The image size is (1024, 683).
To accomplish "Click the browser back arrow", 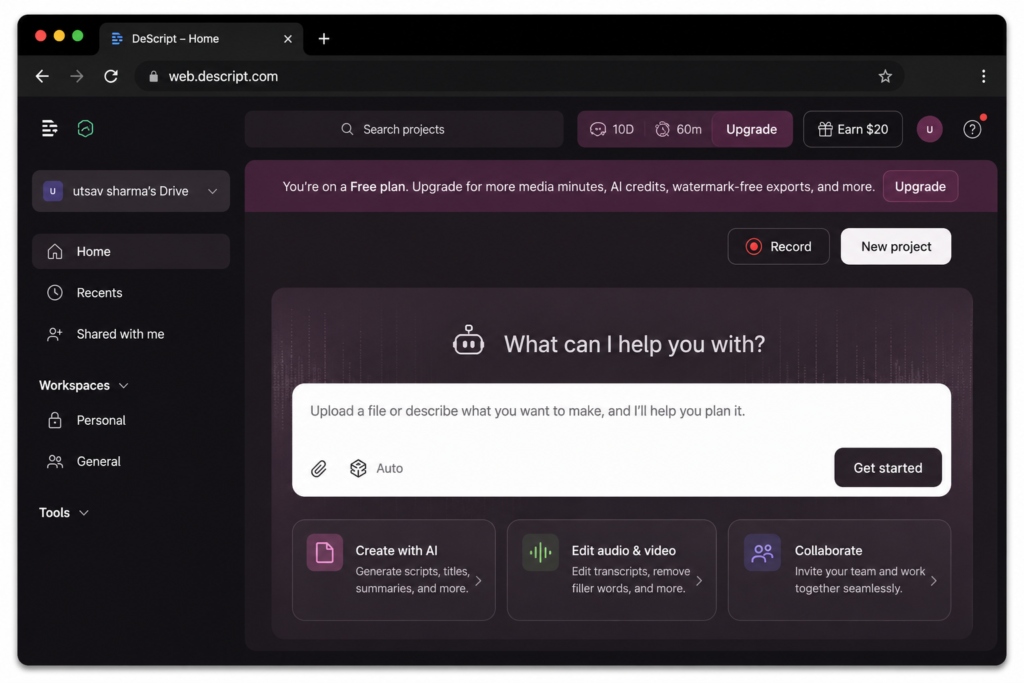I will coord(42,76).
